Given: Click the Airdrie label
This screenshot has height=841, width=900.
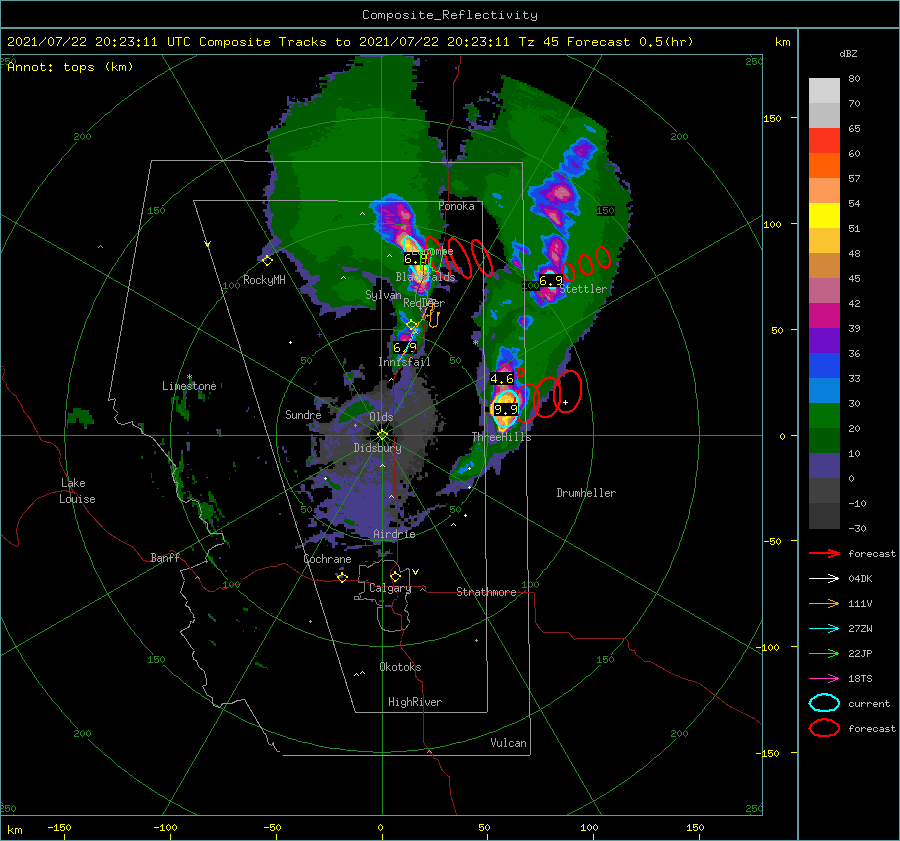Looking at the screenshot, I should tap(394, 534).
